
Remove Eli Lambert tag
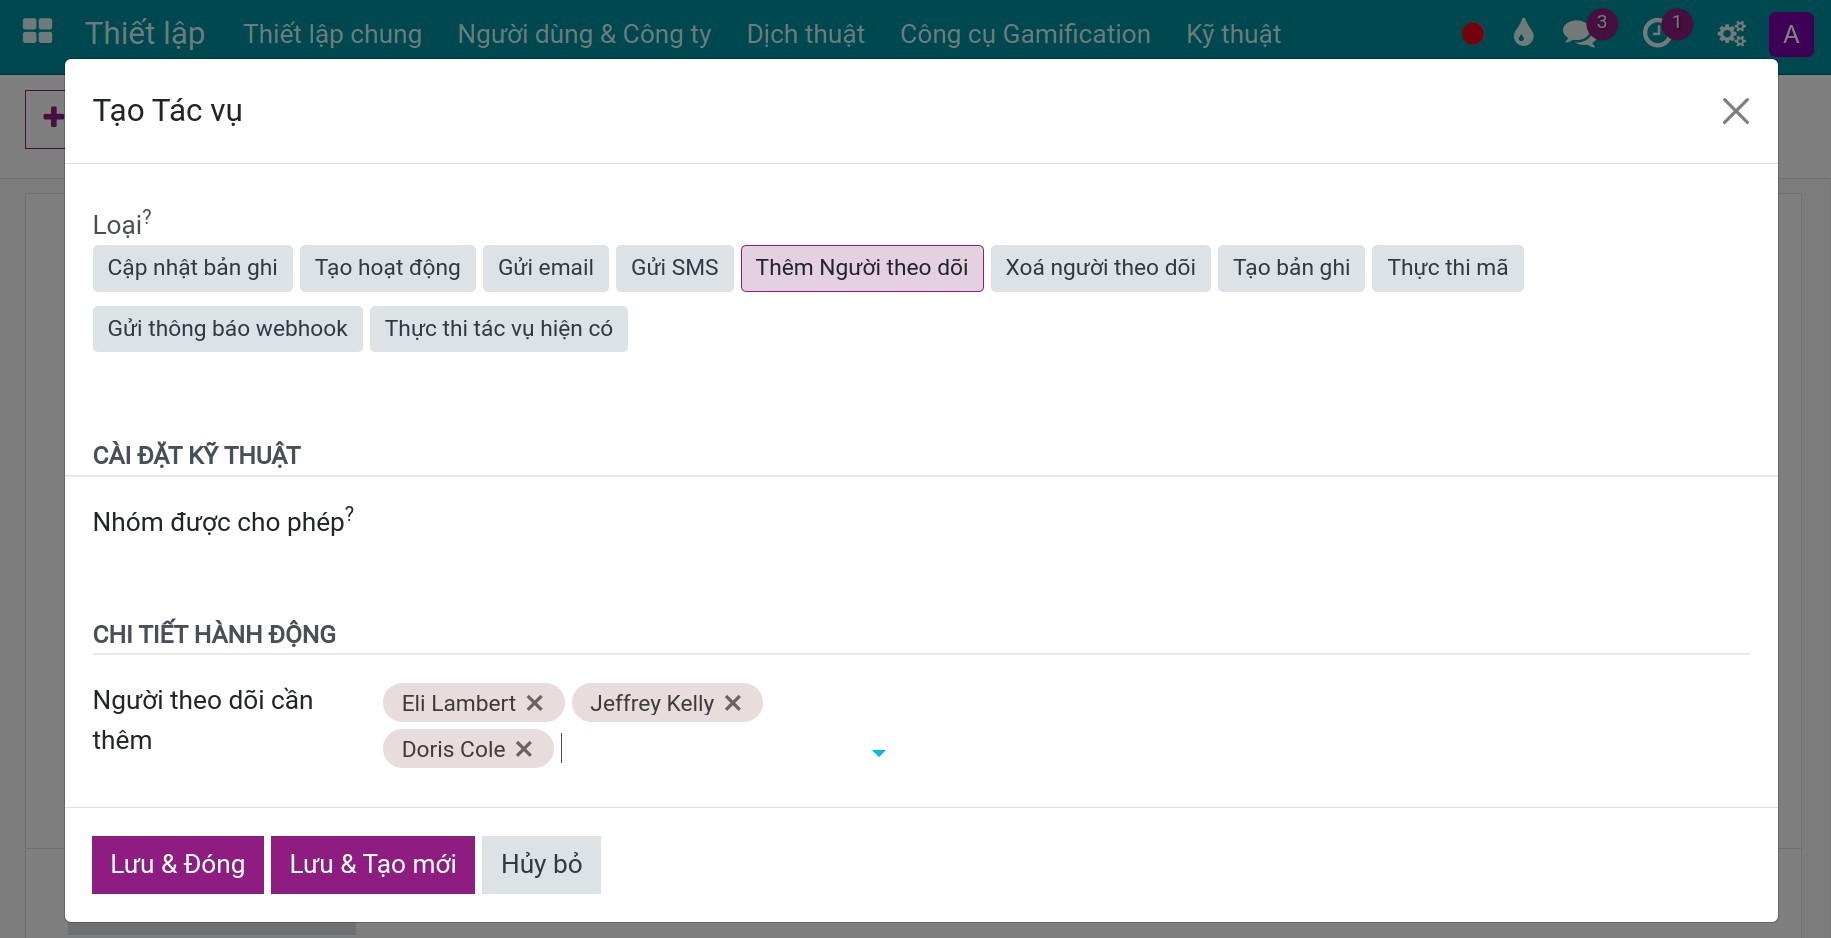click(535, 703)
